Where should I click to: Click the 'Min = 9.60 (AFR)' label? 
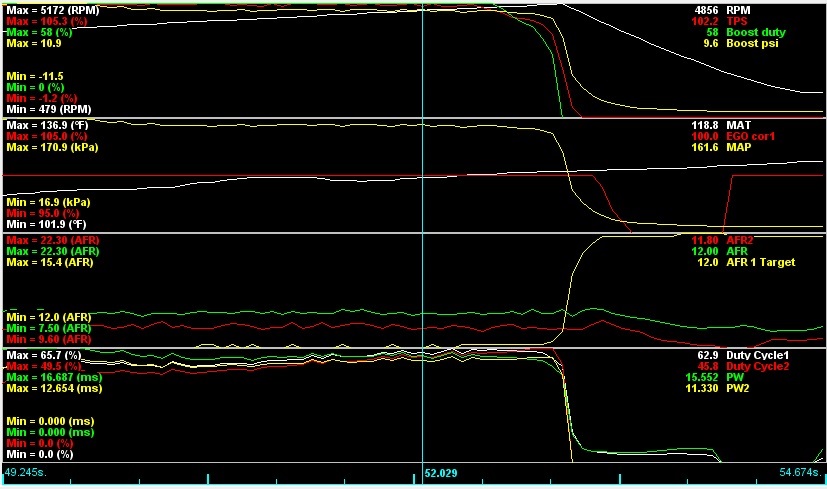coord(49,339)
